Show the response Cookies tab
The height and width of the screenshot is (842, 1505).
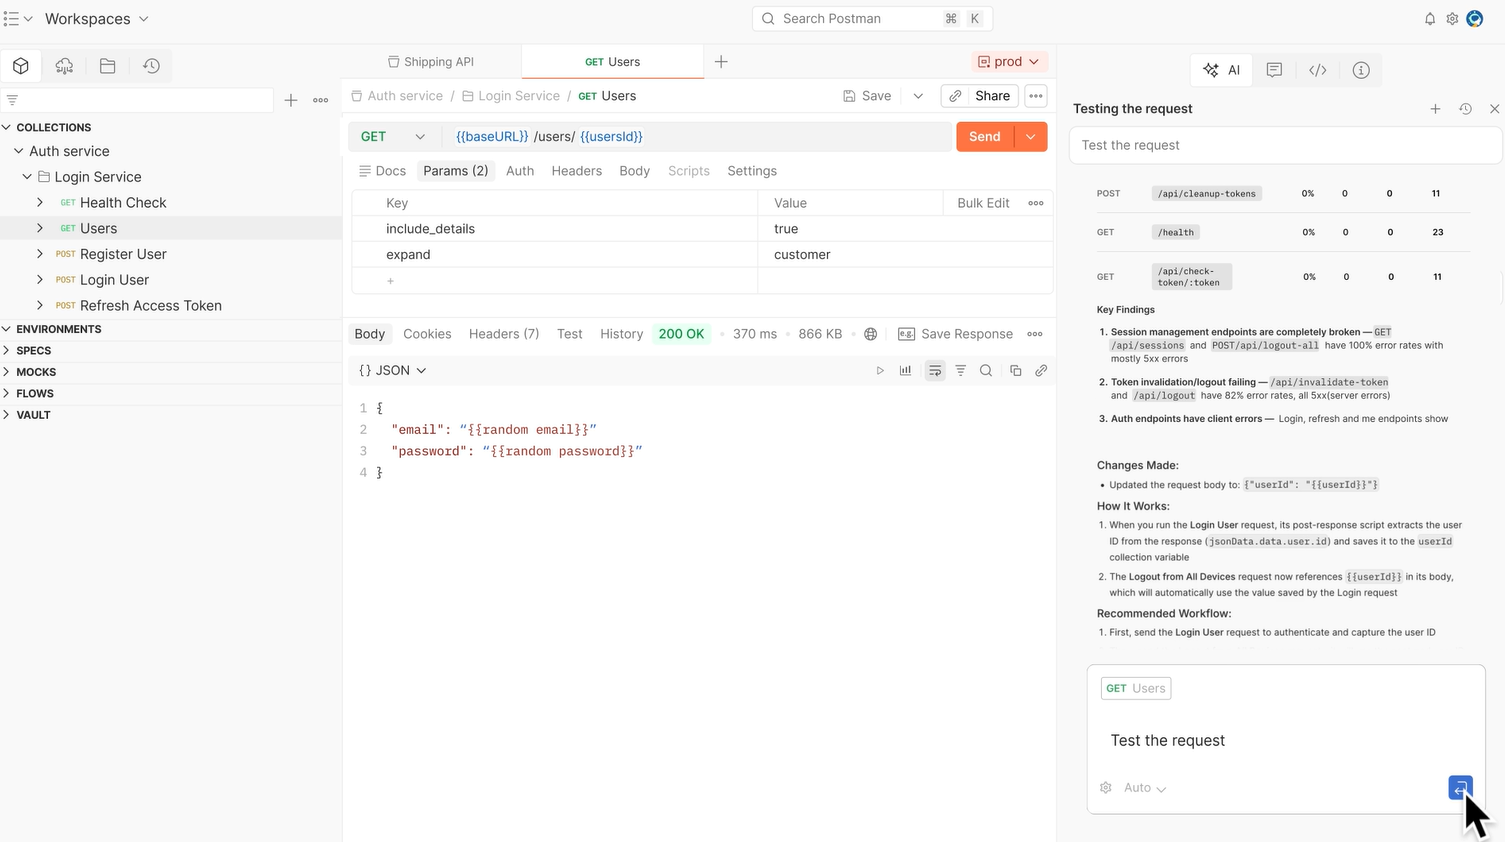tap(427, 334)
